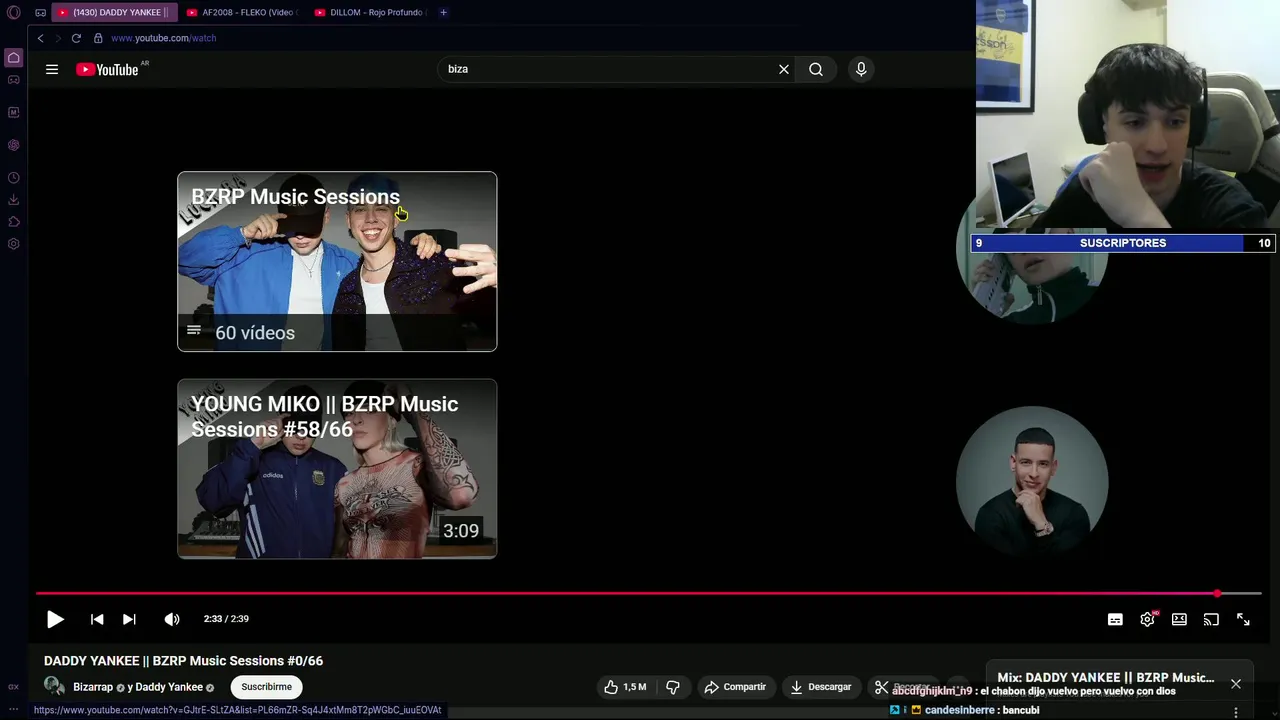Image resolution: width=1280 pixels, height=720 pixels.
Task: Skip to the next video
Action: [129, 619]
